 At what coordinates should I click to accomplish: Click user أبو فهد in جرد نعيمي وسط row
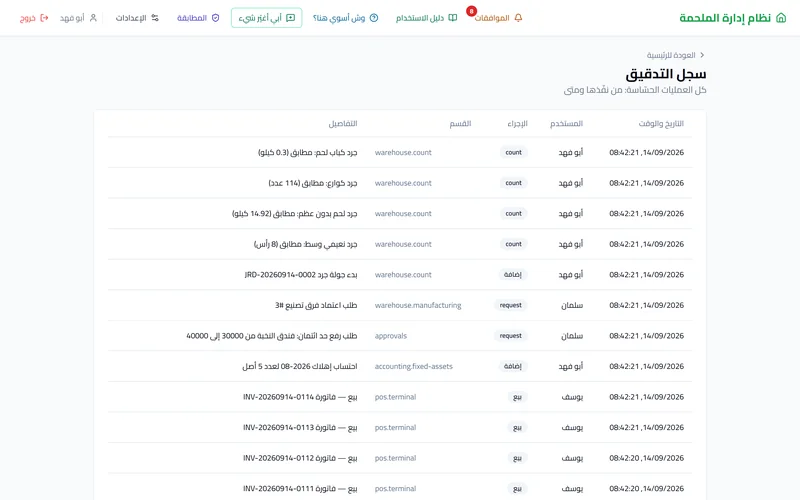tap(570, 244)
